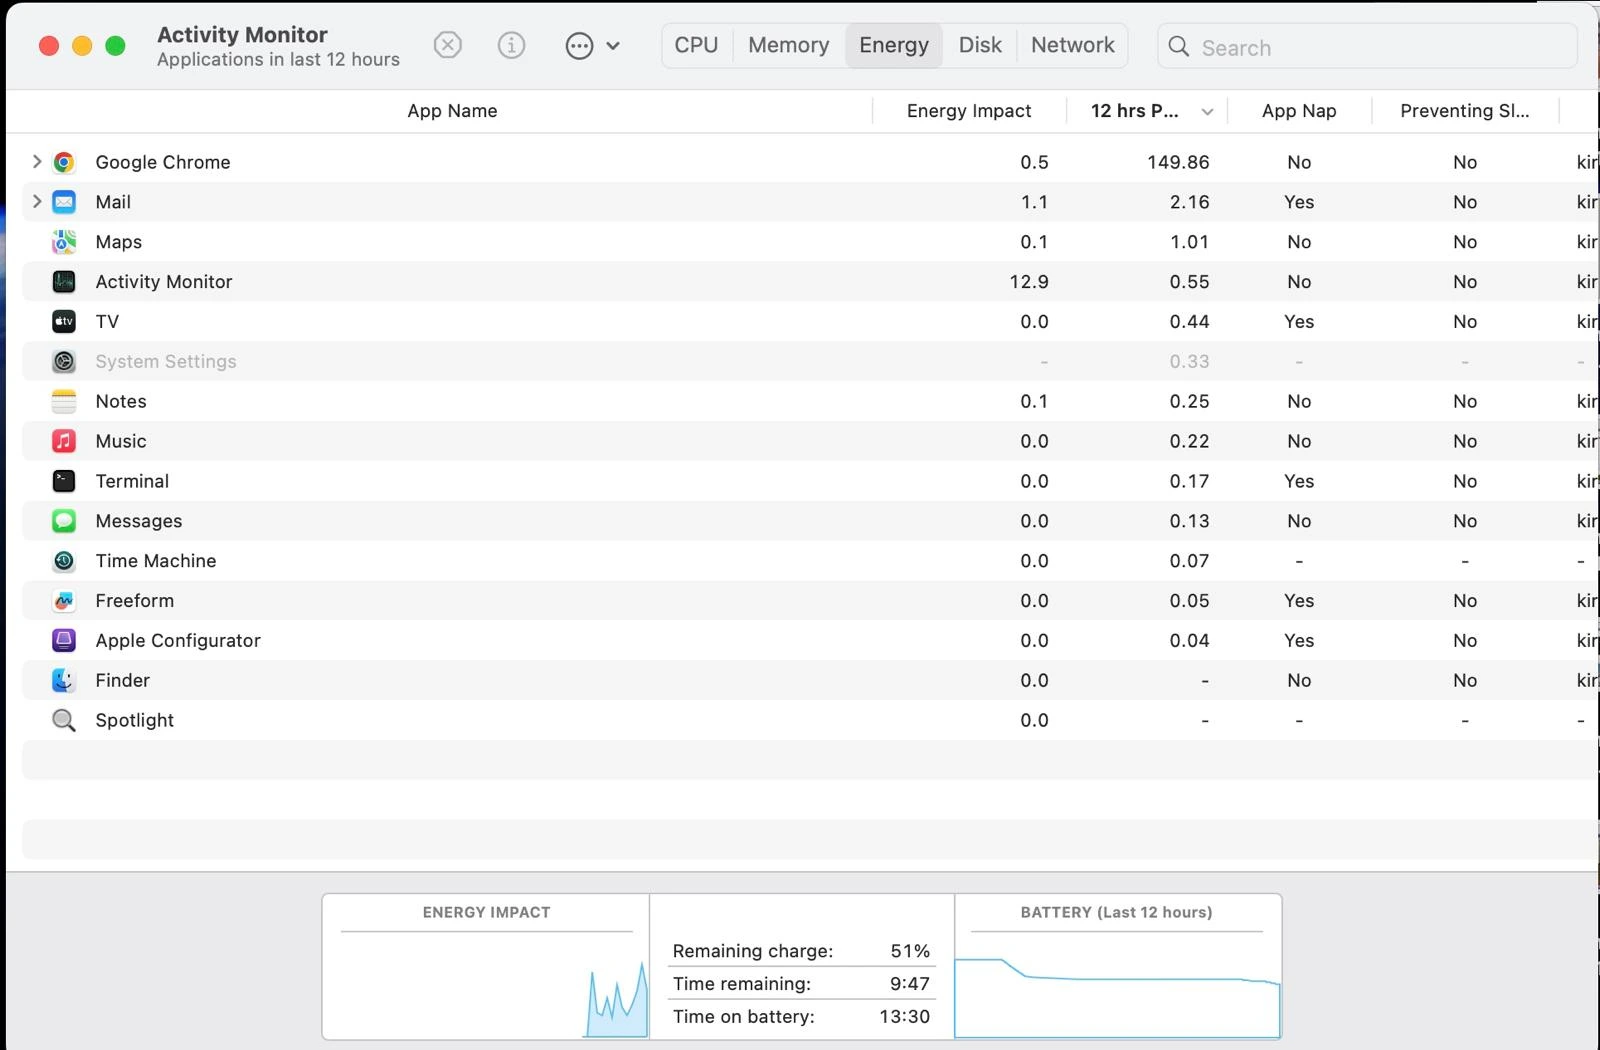Screen dimensions: 1600x1050
Task: Select the Activity Monitor row name
Action: click(164, 282)
